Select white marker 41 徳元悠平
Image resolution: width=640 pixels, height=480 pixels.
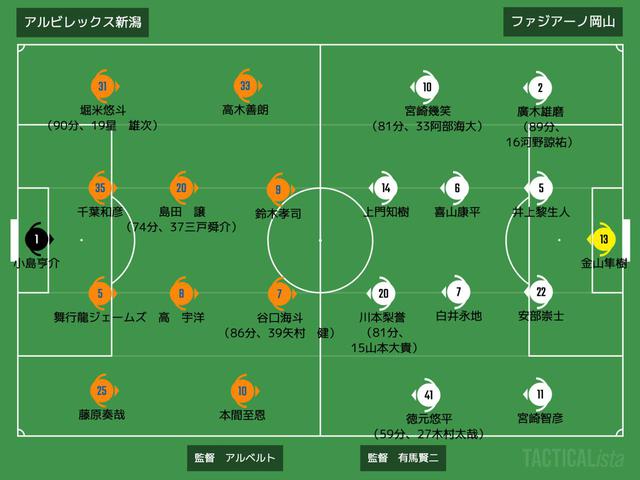[x=427, y=395]
